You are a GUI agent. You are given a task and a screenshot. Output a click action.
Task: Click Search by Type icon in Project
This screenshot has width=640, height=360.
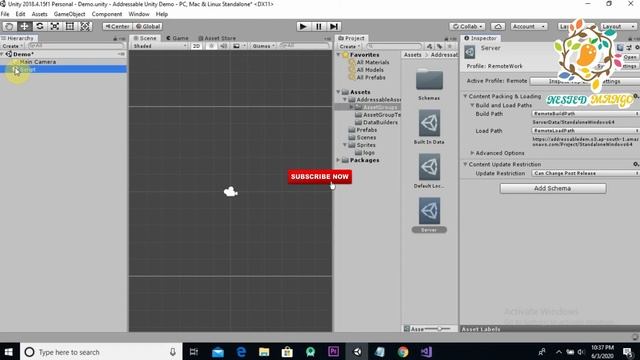[x=429, y=46]
